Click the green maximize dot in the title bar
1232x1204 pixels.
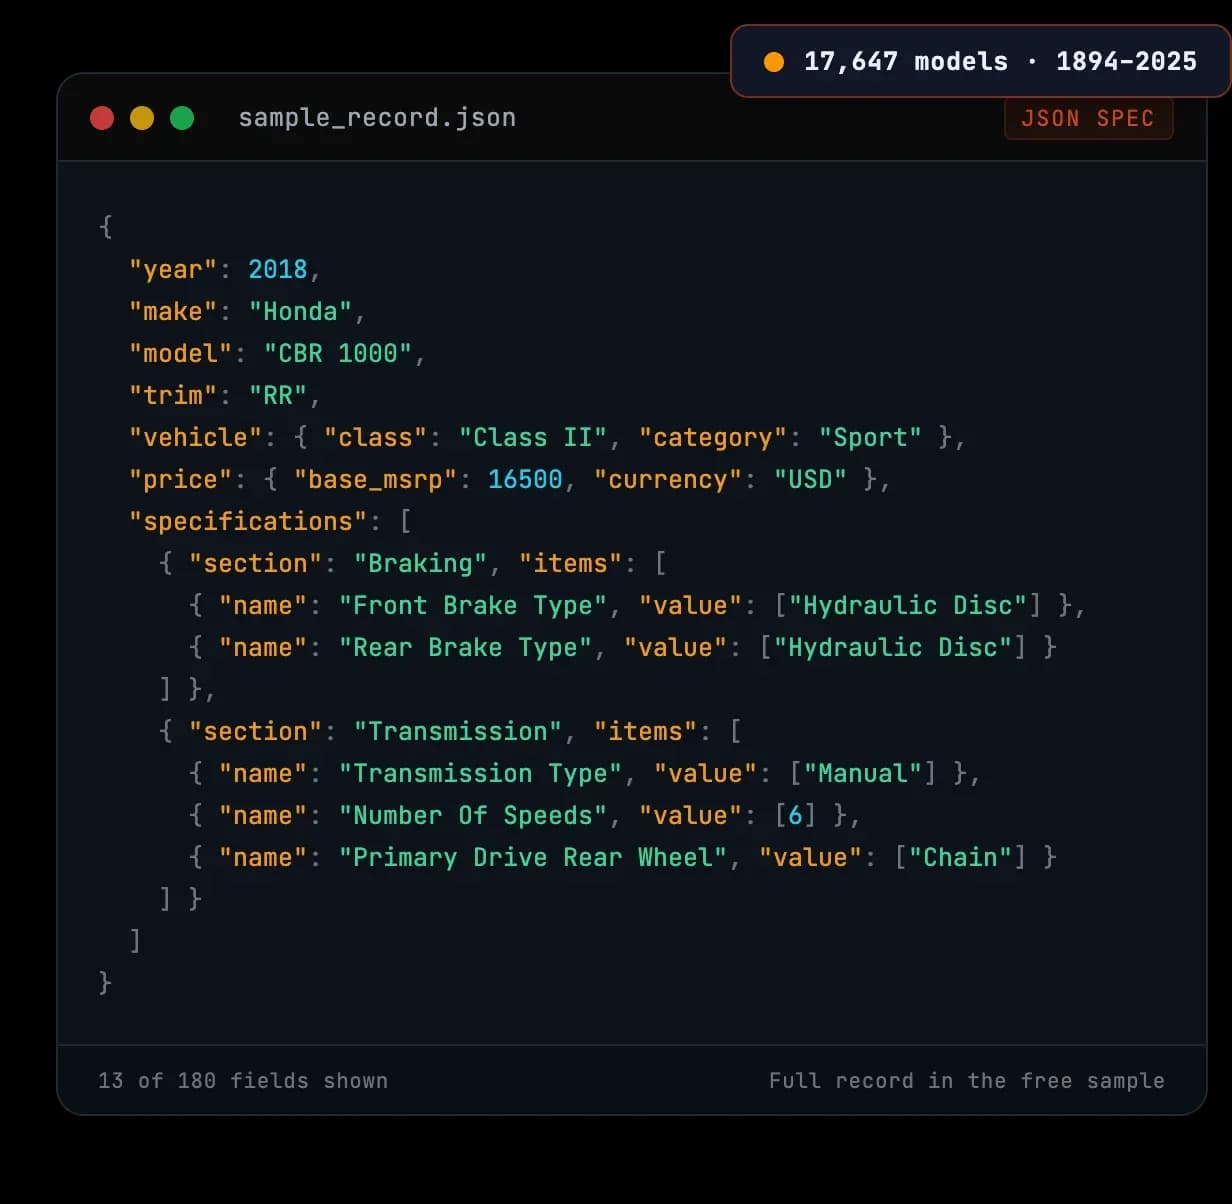pyautogui.click(x=182, y=118)
